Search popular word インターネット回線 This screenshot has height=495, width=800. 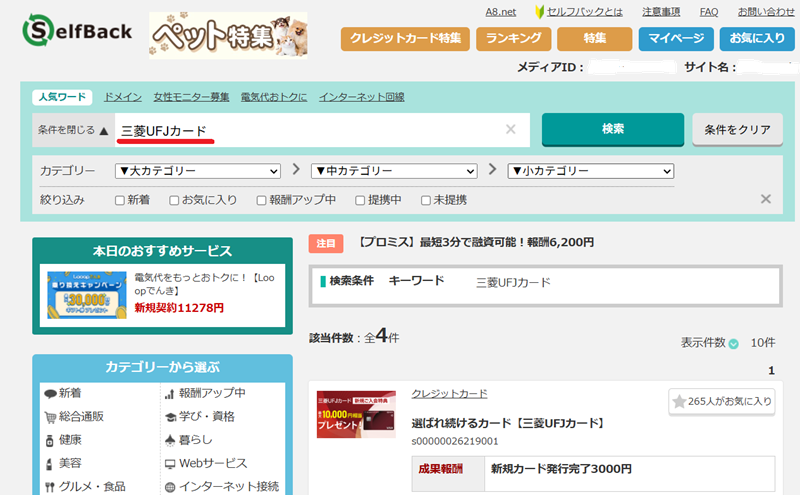(362, 97)
